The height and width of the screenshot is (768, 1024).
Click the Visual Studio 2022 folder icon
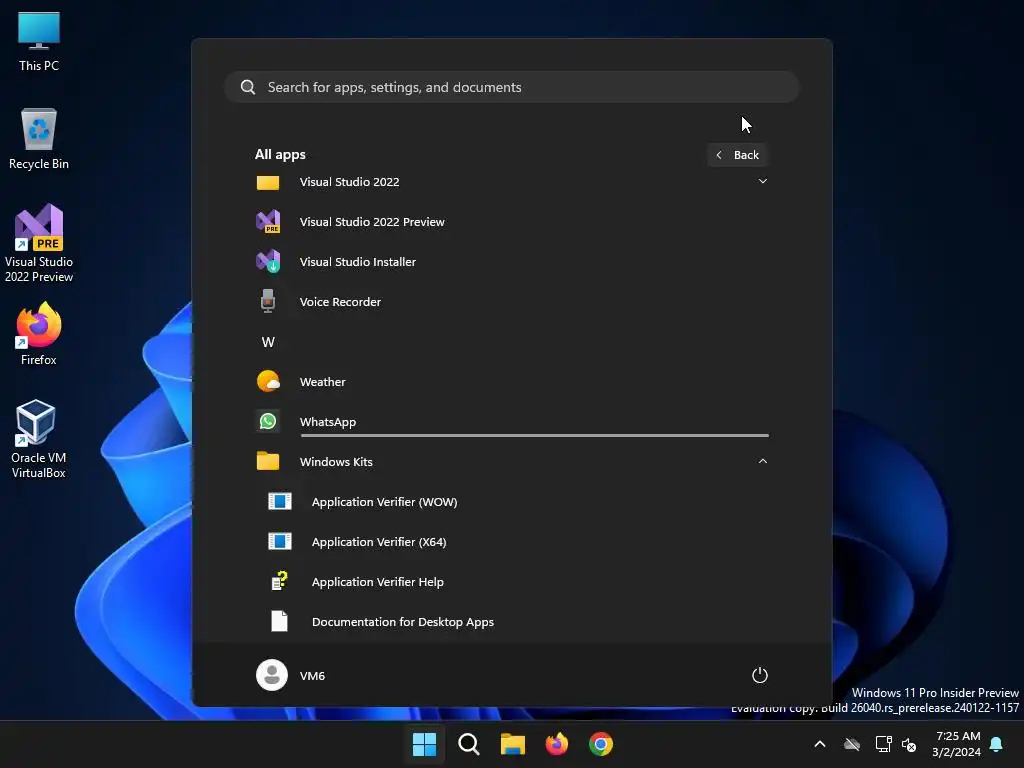(x=268, y=182)
